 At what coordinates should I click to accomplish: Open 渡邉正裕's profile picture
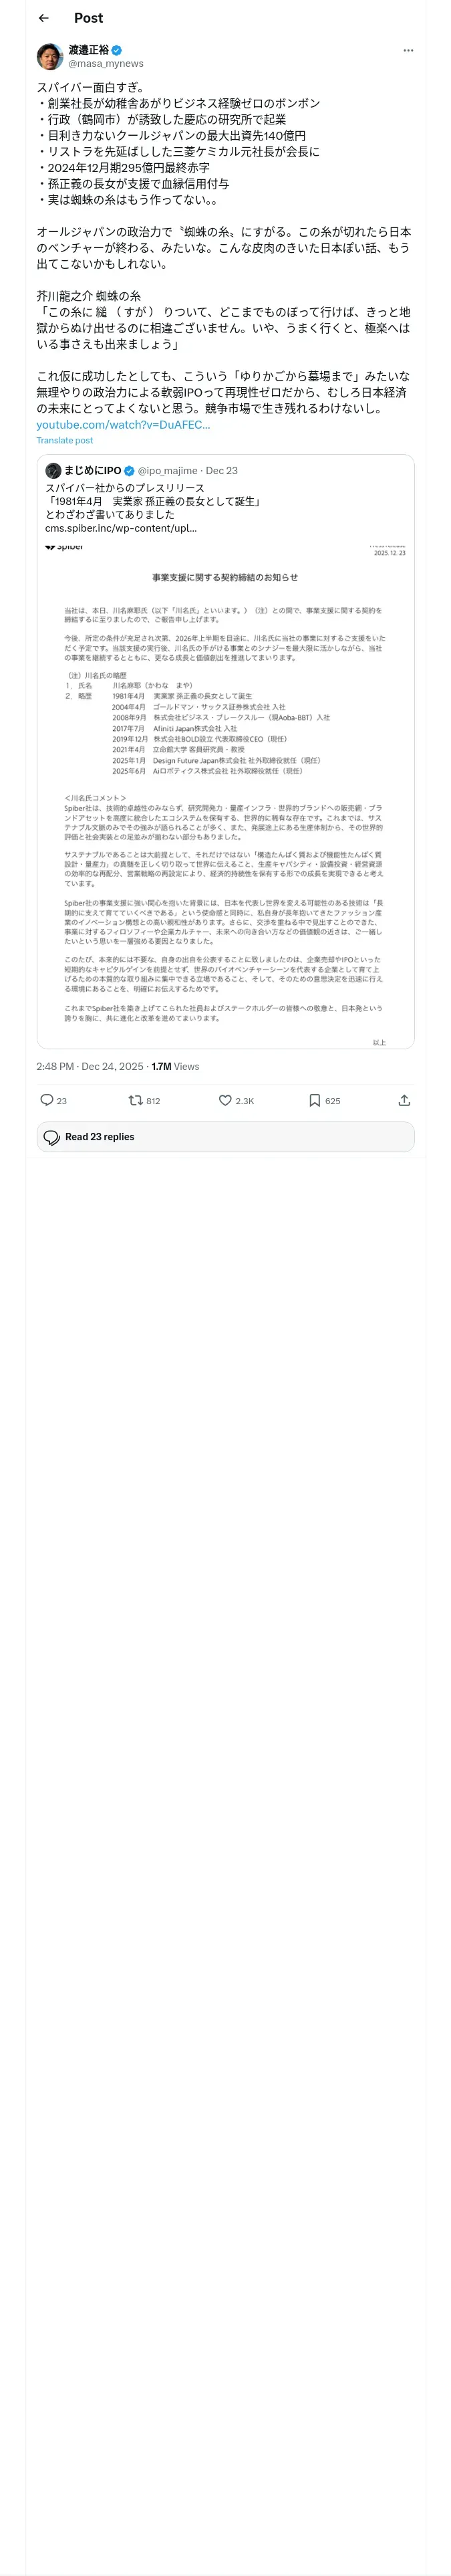(50, 56)
